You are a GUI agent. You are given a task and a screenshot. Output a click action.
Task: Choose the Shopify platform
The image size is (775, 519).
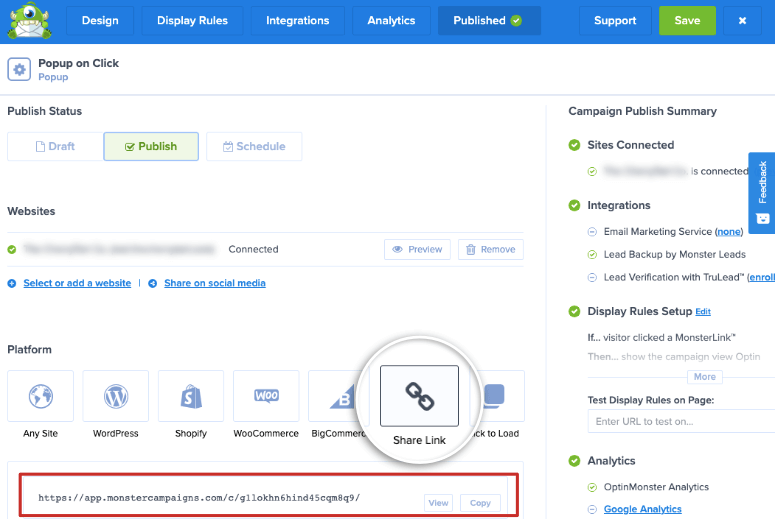(191, 396)
